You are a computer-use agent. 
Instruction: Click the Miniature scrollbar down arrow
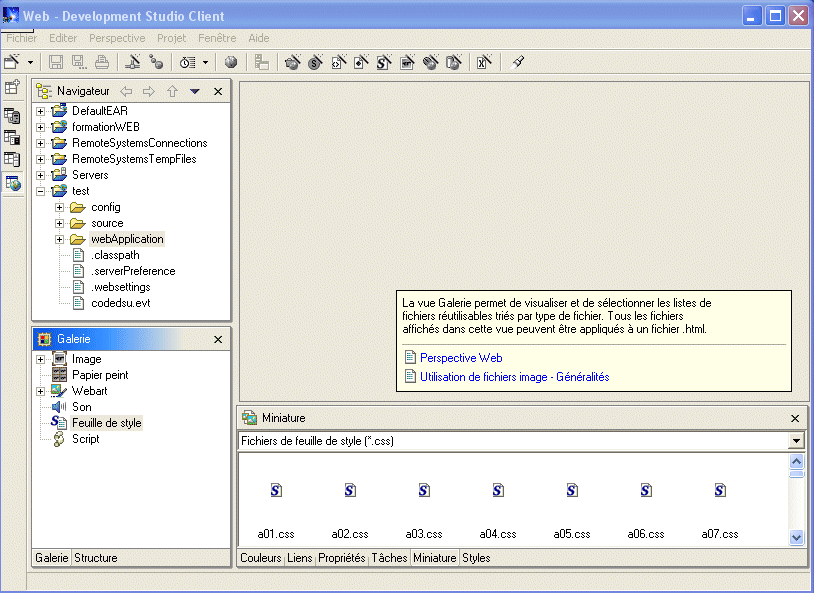pyautogui.click(x=796, y=537)
